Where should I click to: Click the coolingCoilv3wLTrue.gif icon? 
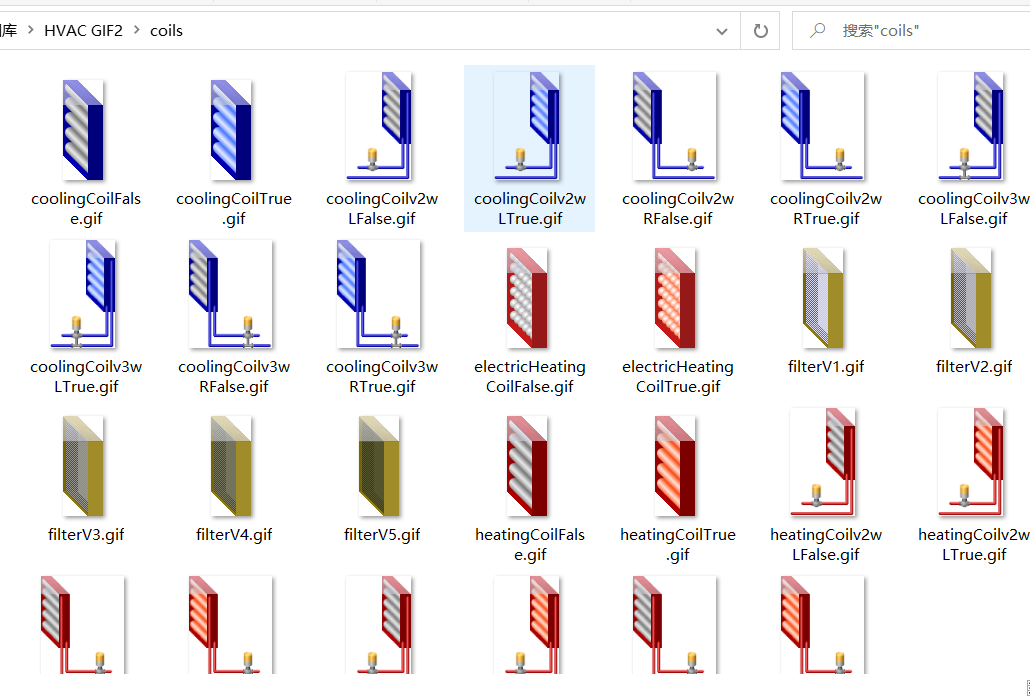tap(83, 294)
